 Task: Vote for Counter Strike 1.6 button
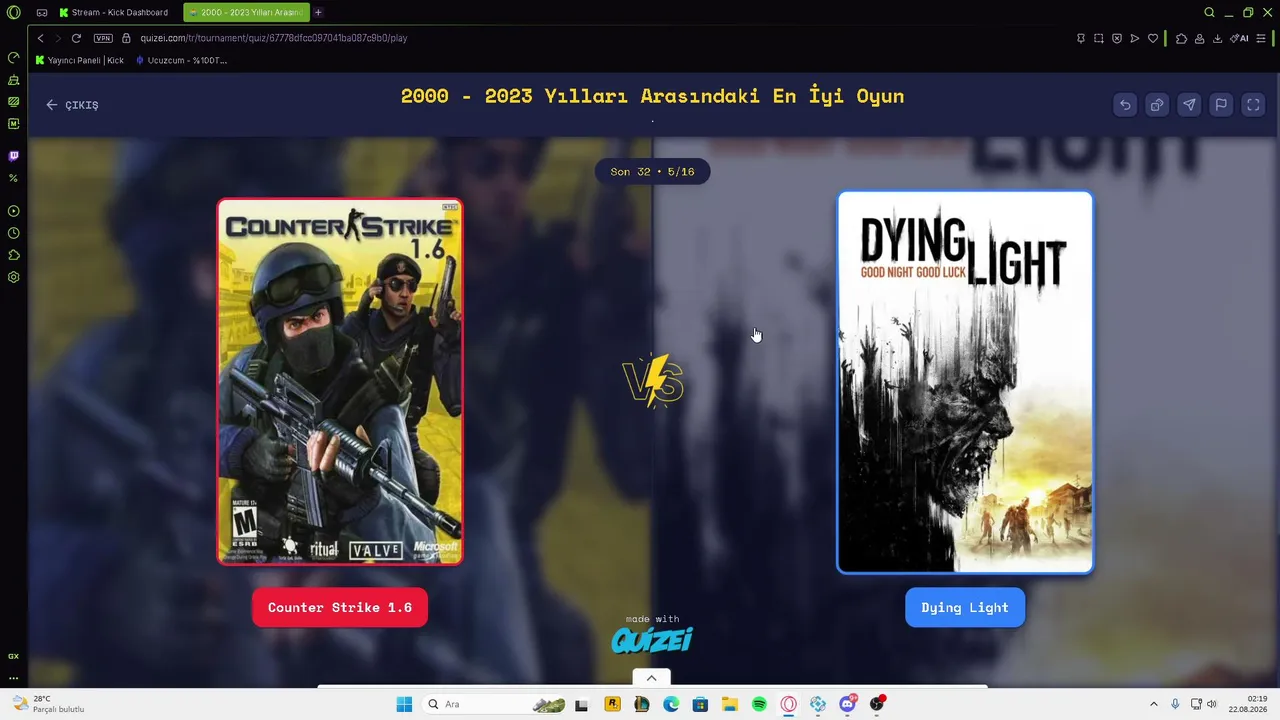click(340, 607)
